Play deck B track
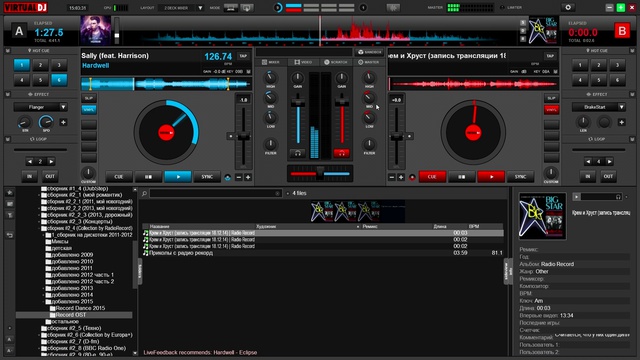The width and height of the screenshot is (640, 360). click(x=491, y=177)
